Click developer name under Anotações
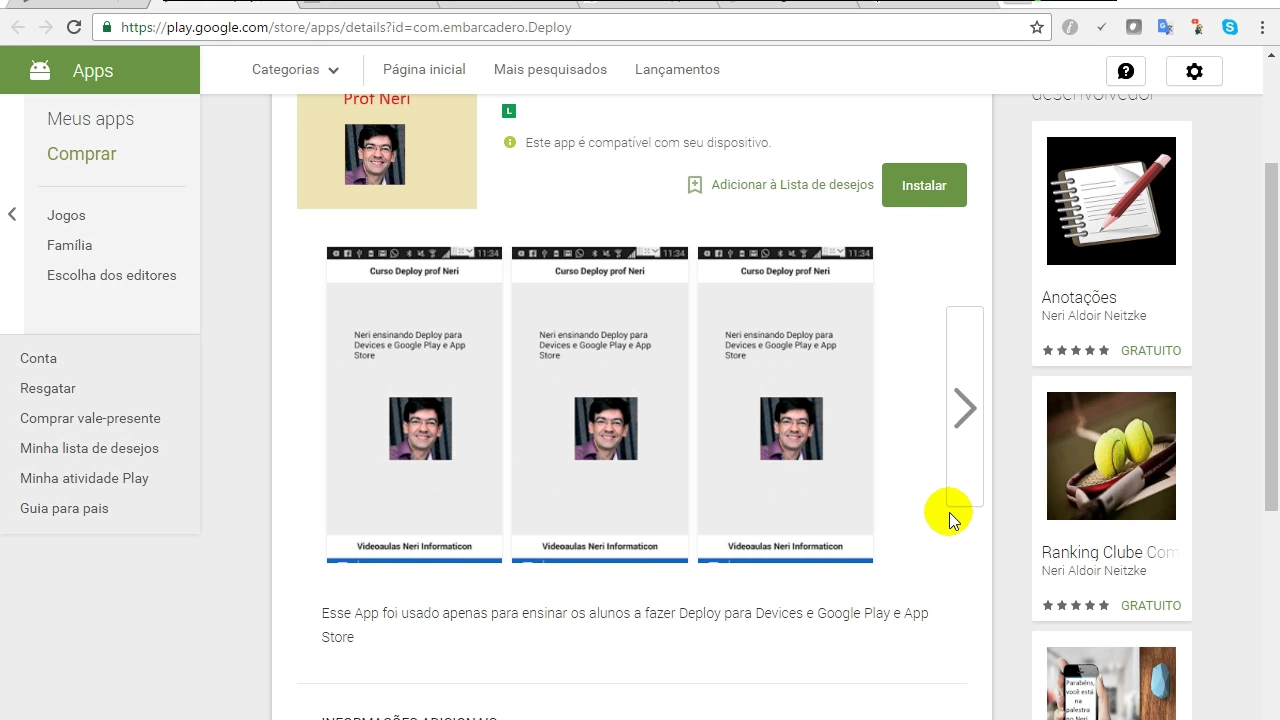Screen dimensions: 1280x720 click(x=1094, y=316)
